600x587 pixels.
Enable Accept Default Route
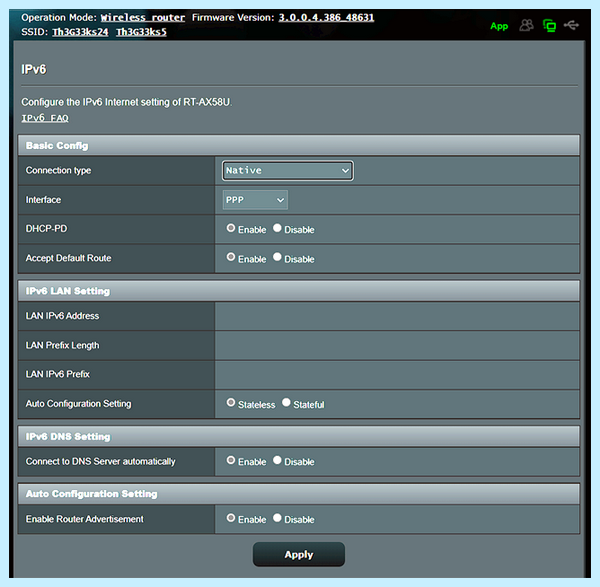point(231,257)
